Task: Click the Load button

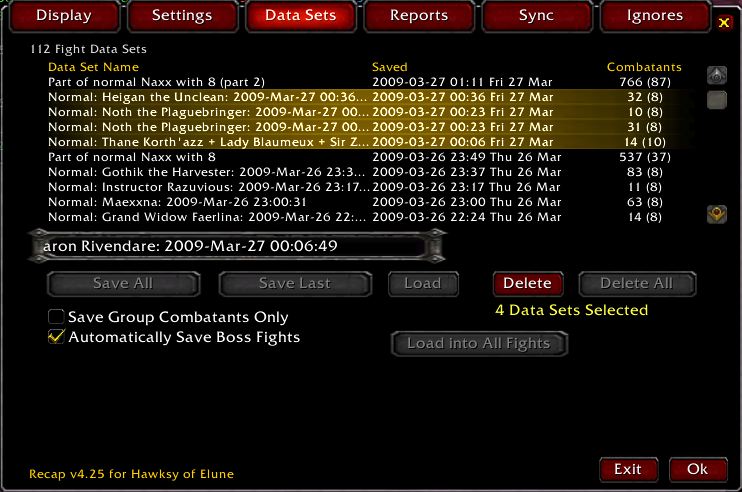Action: pyautogui.click(x=423, y=283)
